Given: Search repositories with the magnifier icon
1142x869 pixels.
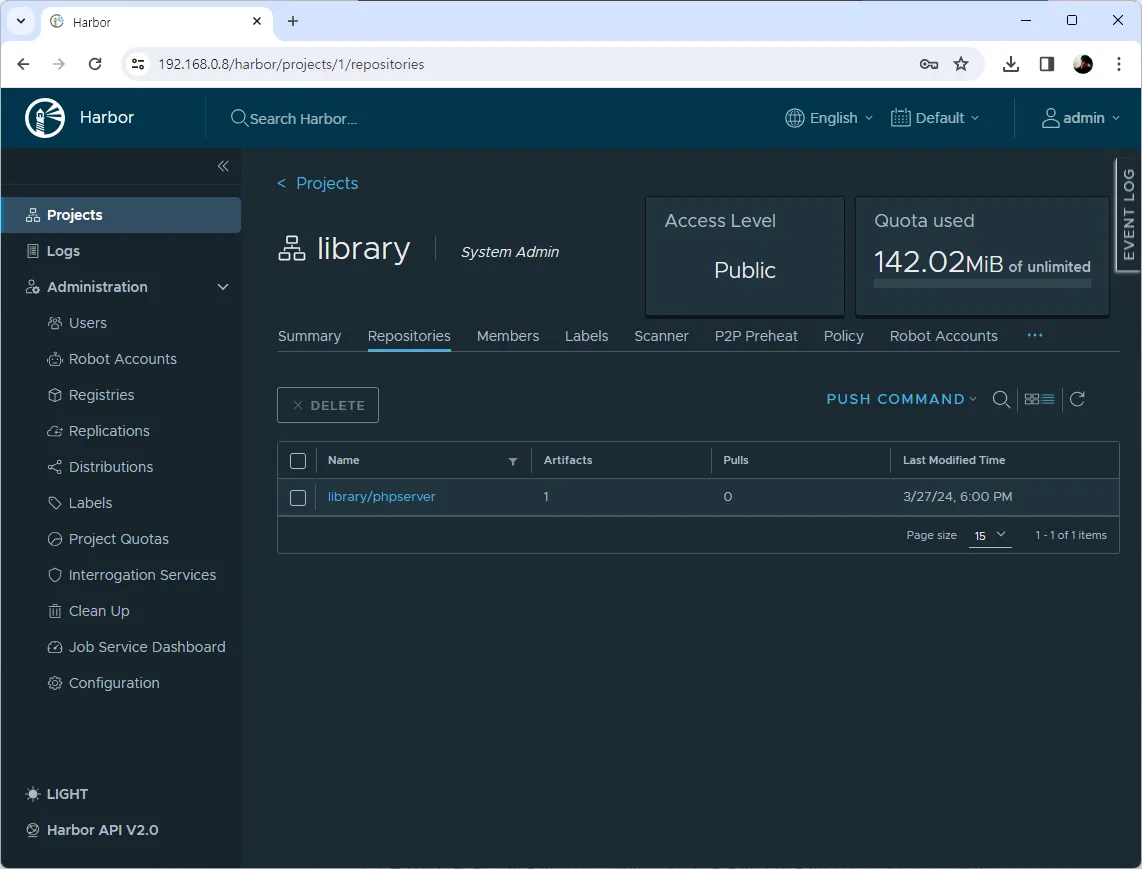Looking at the screenshot, I should [x=1001, y=399].
